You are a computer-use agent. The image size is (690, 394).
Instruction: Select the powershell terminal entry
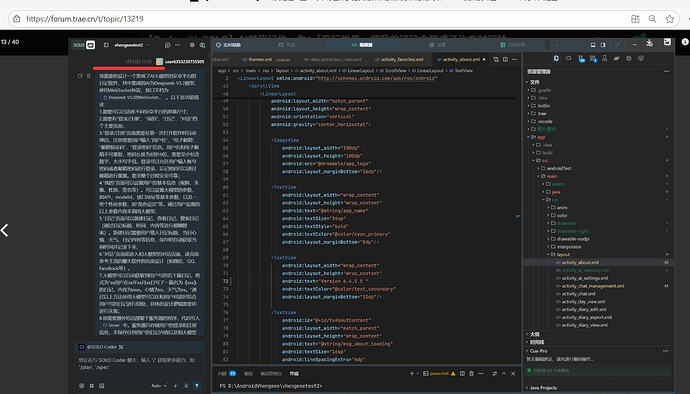(439, 373)
